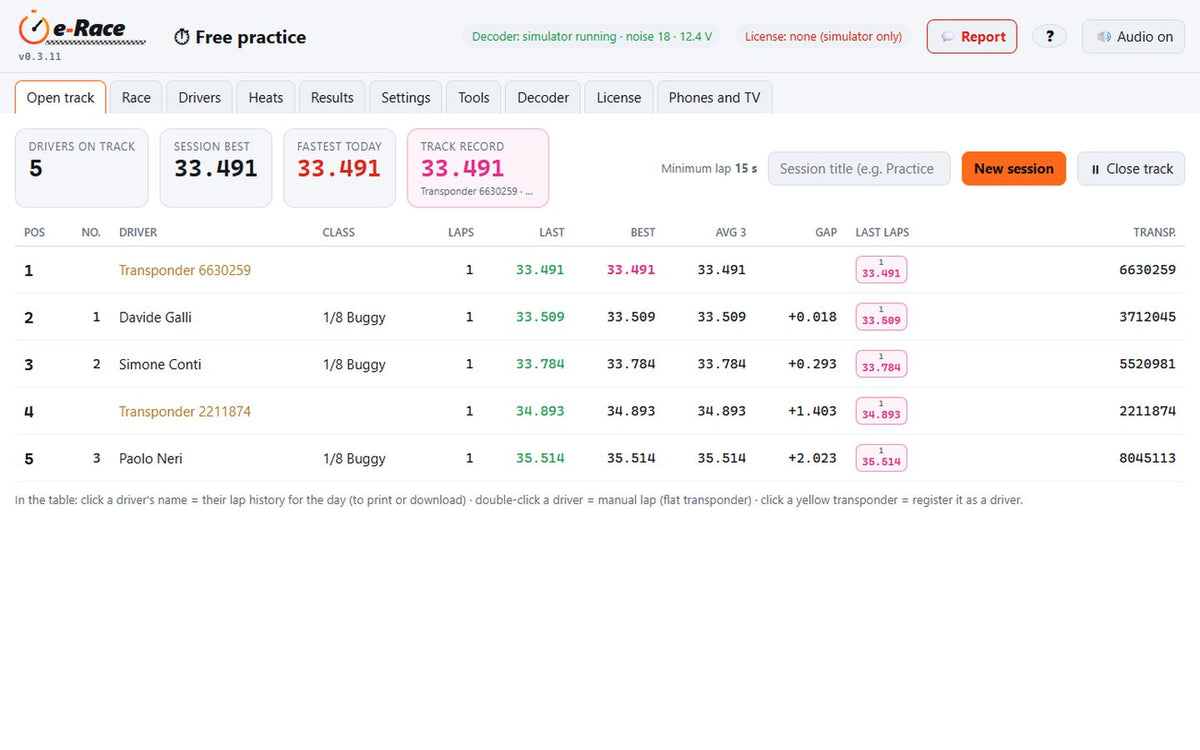The image size is (1200, 750).
Task: Open the License tab
Action: (619, 98)
